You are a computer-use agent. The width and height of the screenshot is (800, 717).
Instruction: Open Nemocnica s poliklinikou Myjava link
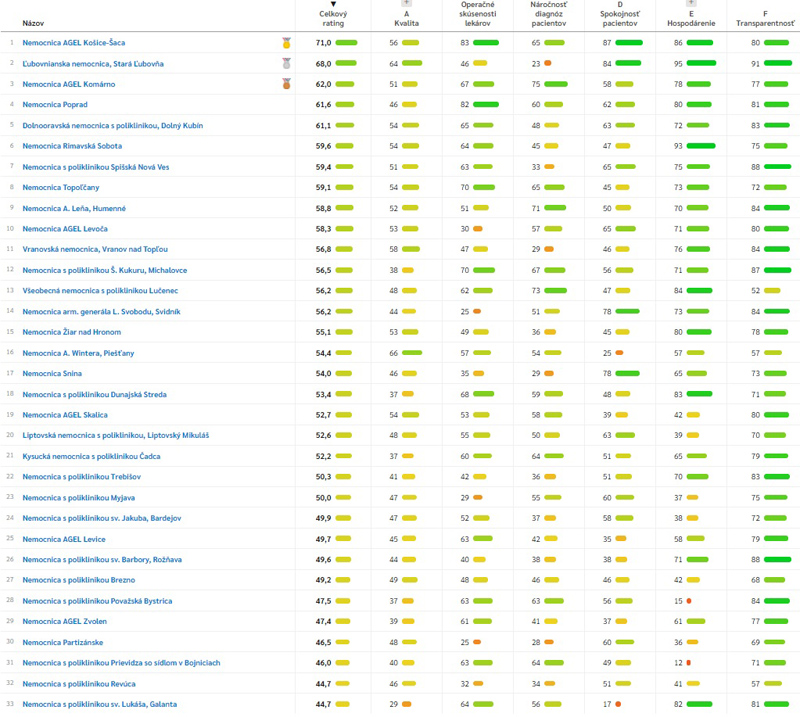[79, 498]
